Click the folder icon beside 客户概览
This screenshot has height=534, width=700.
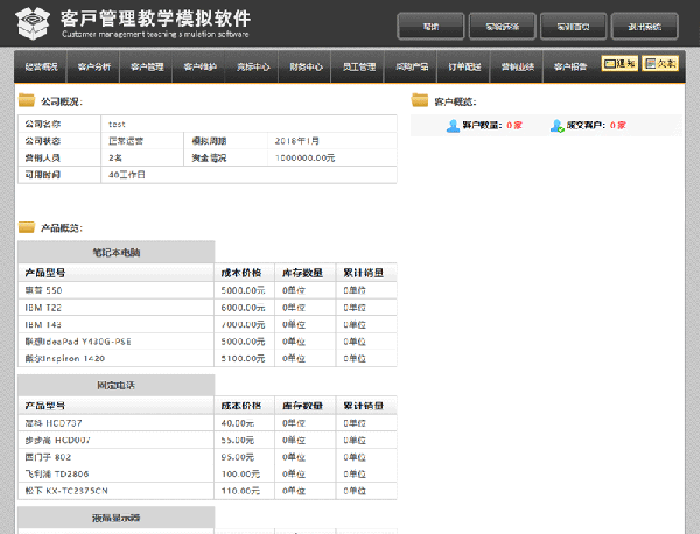pos(420,101)
